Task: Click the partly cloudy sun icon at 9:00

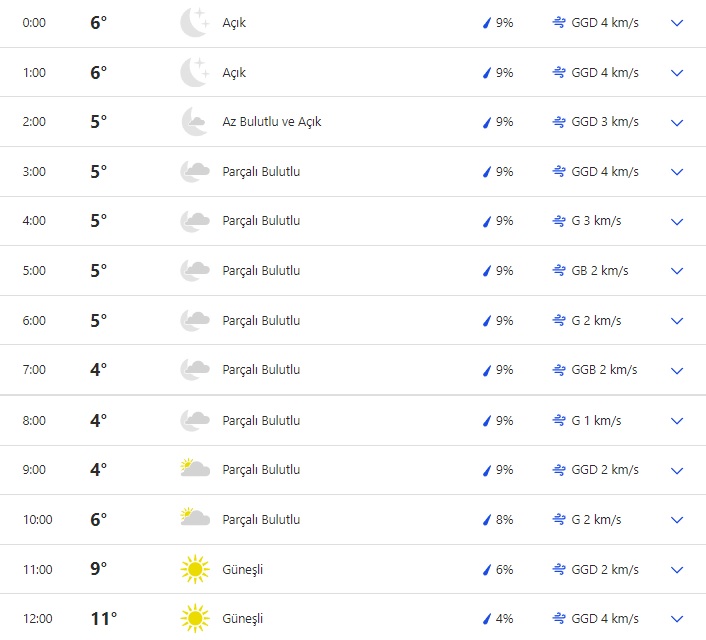Action: tap(194, 469)
